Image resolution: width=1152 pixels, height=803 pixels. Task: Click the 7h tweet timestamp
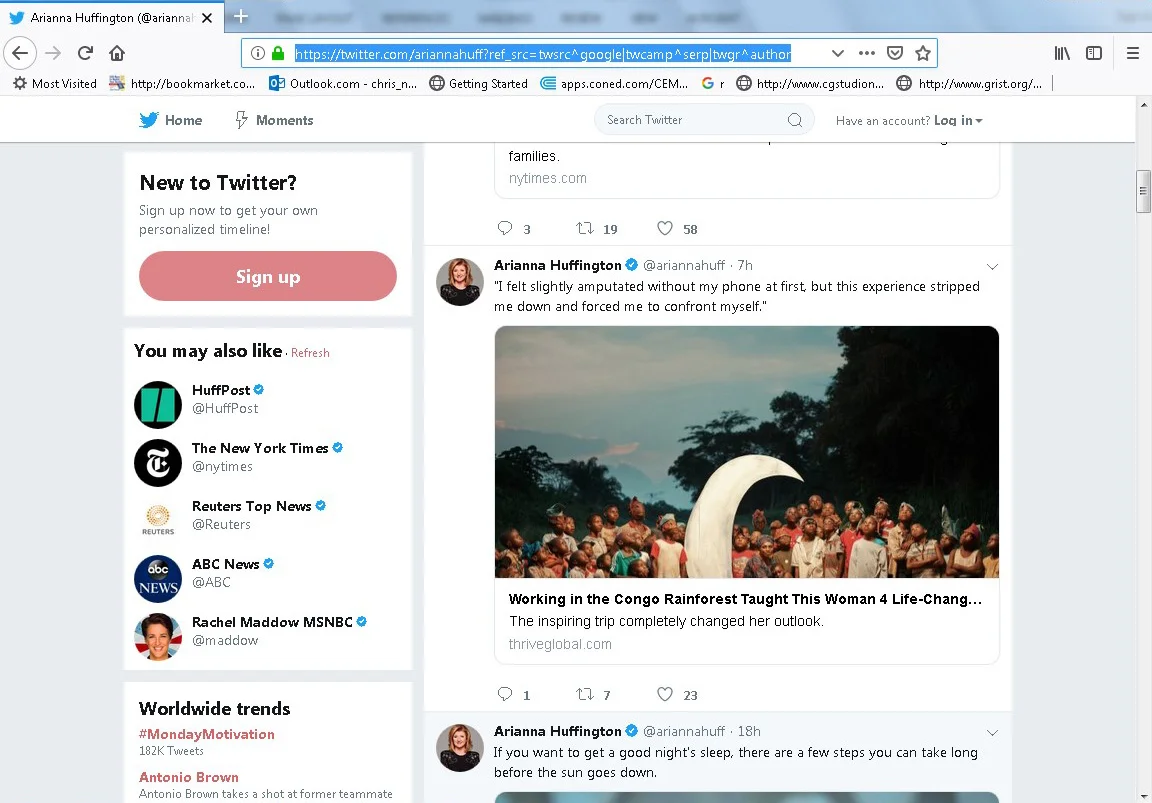point(745,265)
